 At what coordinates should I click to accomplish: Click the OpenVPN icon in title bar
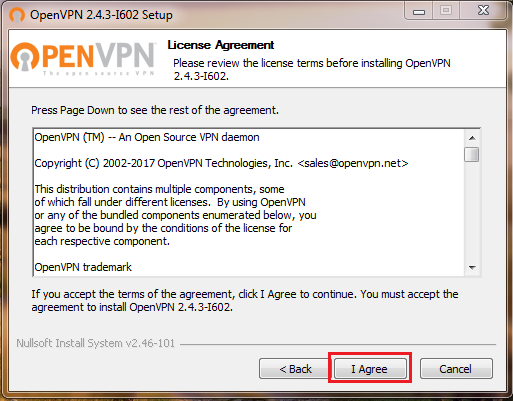17,15
